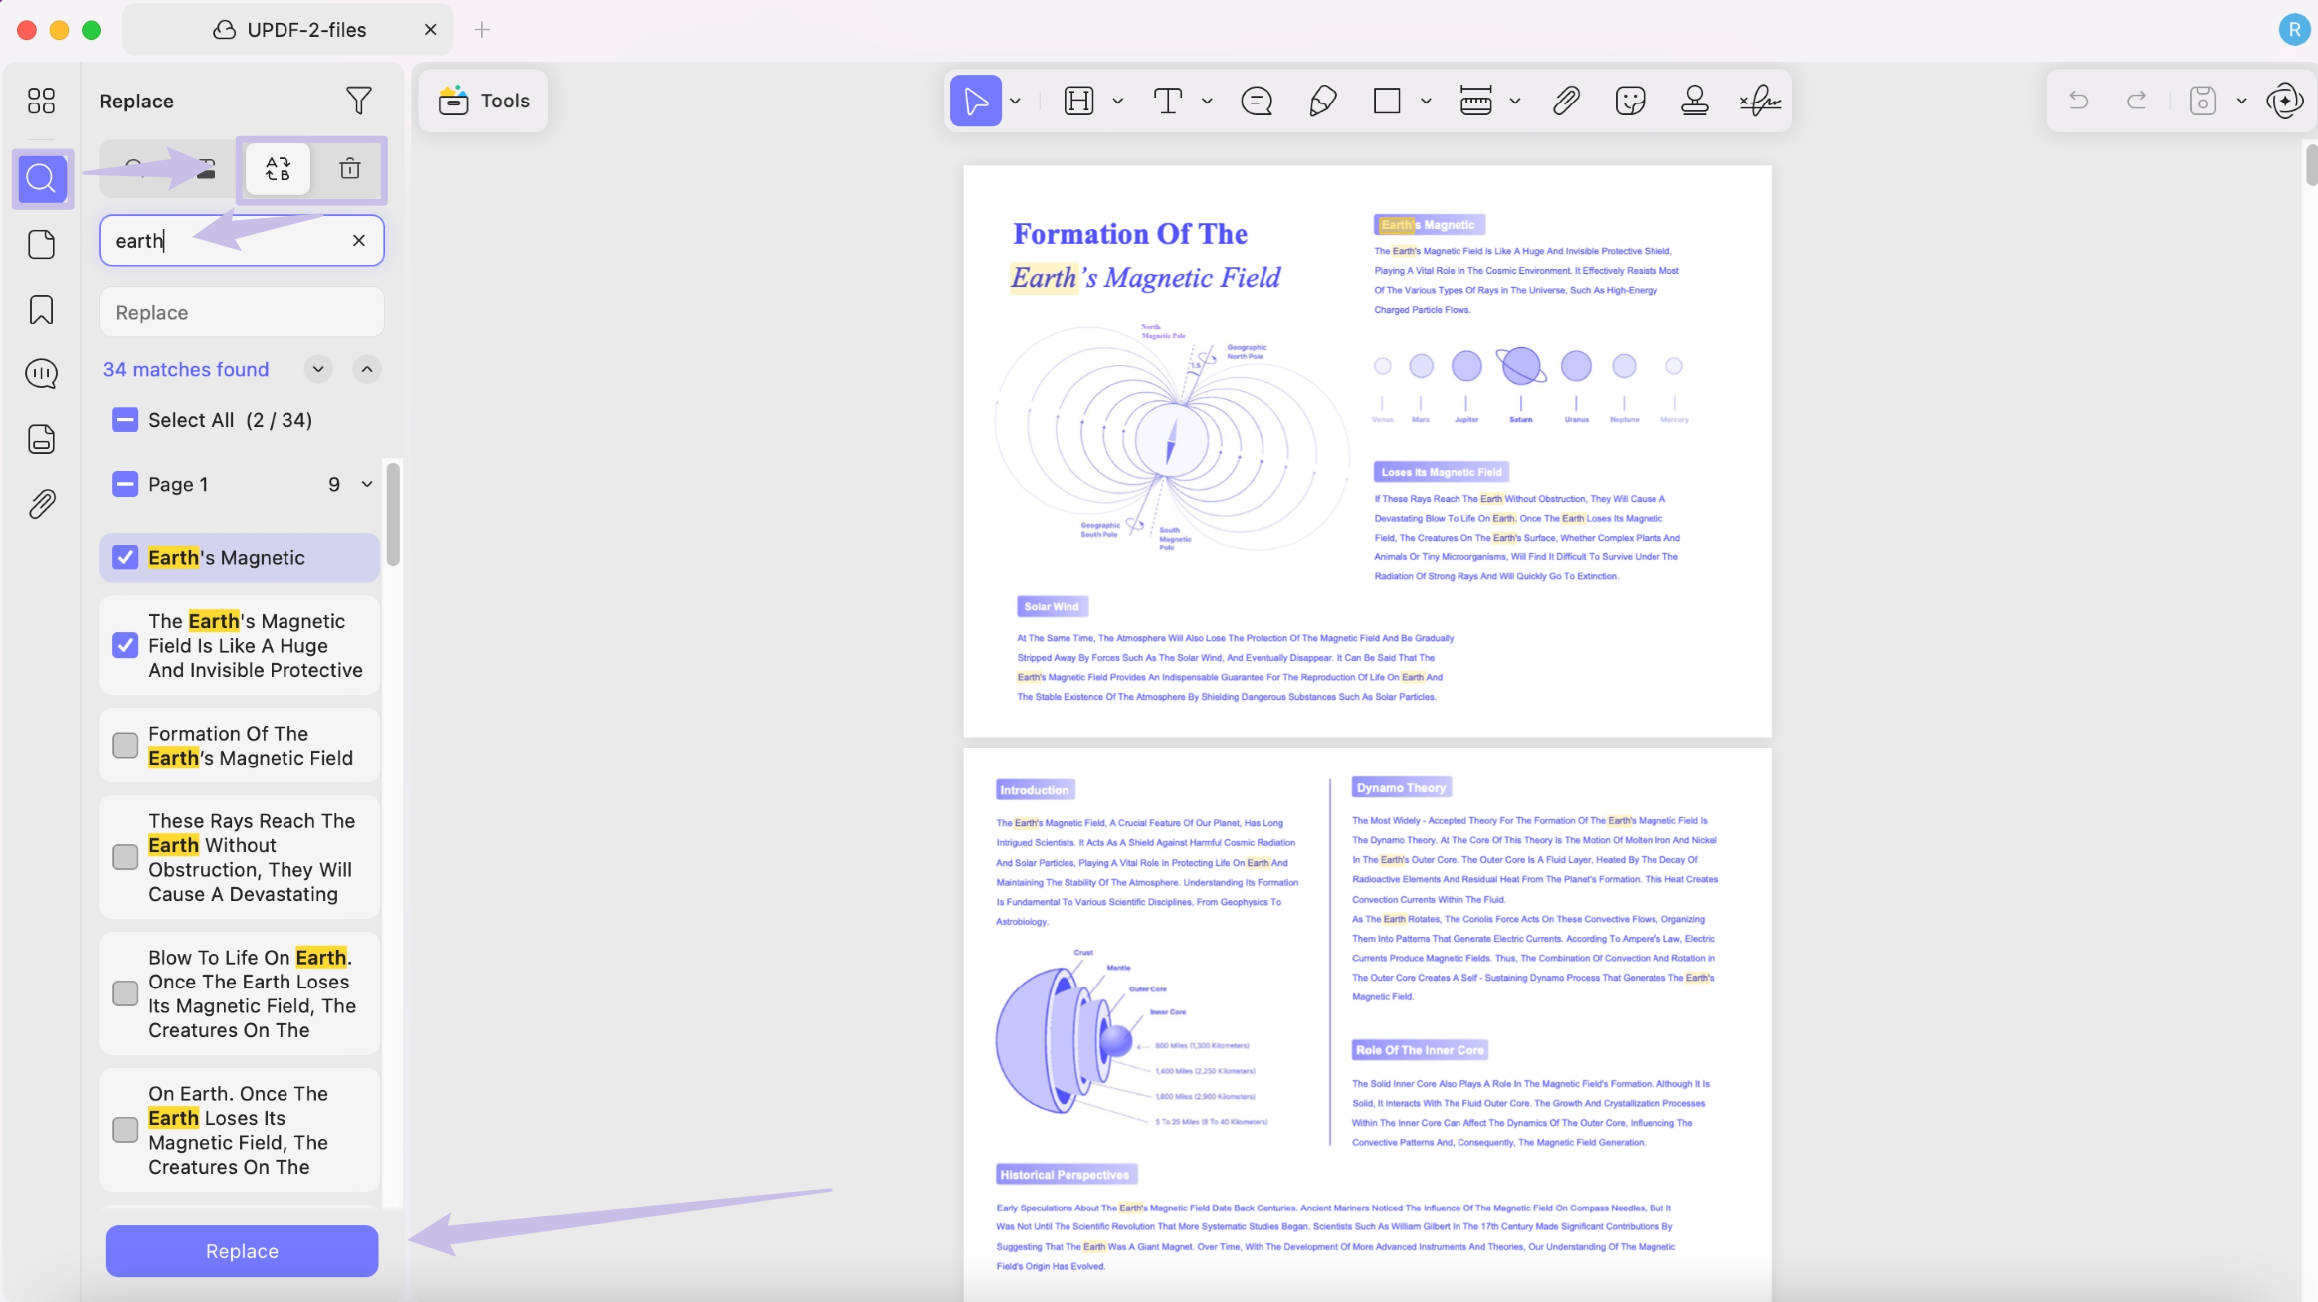This screenshot has width=2318, height=1302.
Task: Open the Tools menu
Action: coord(483,100)
